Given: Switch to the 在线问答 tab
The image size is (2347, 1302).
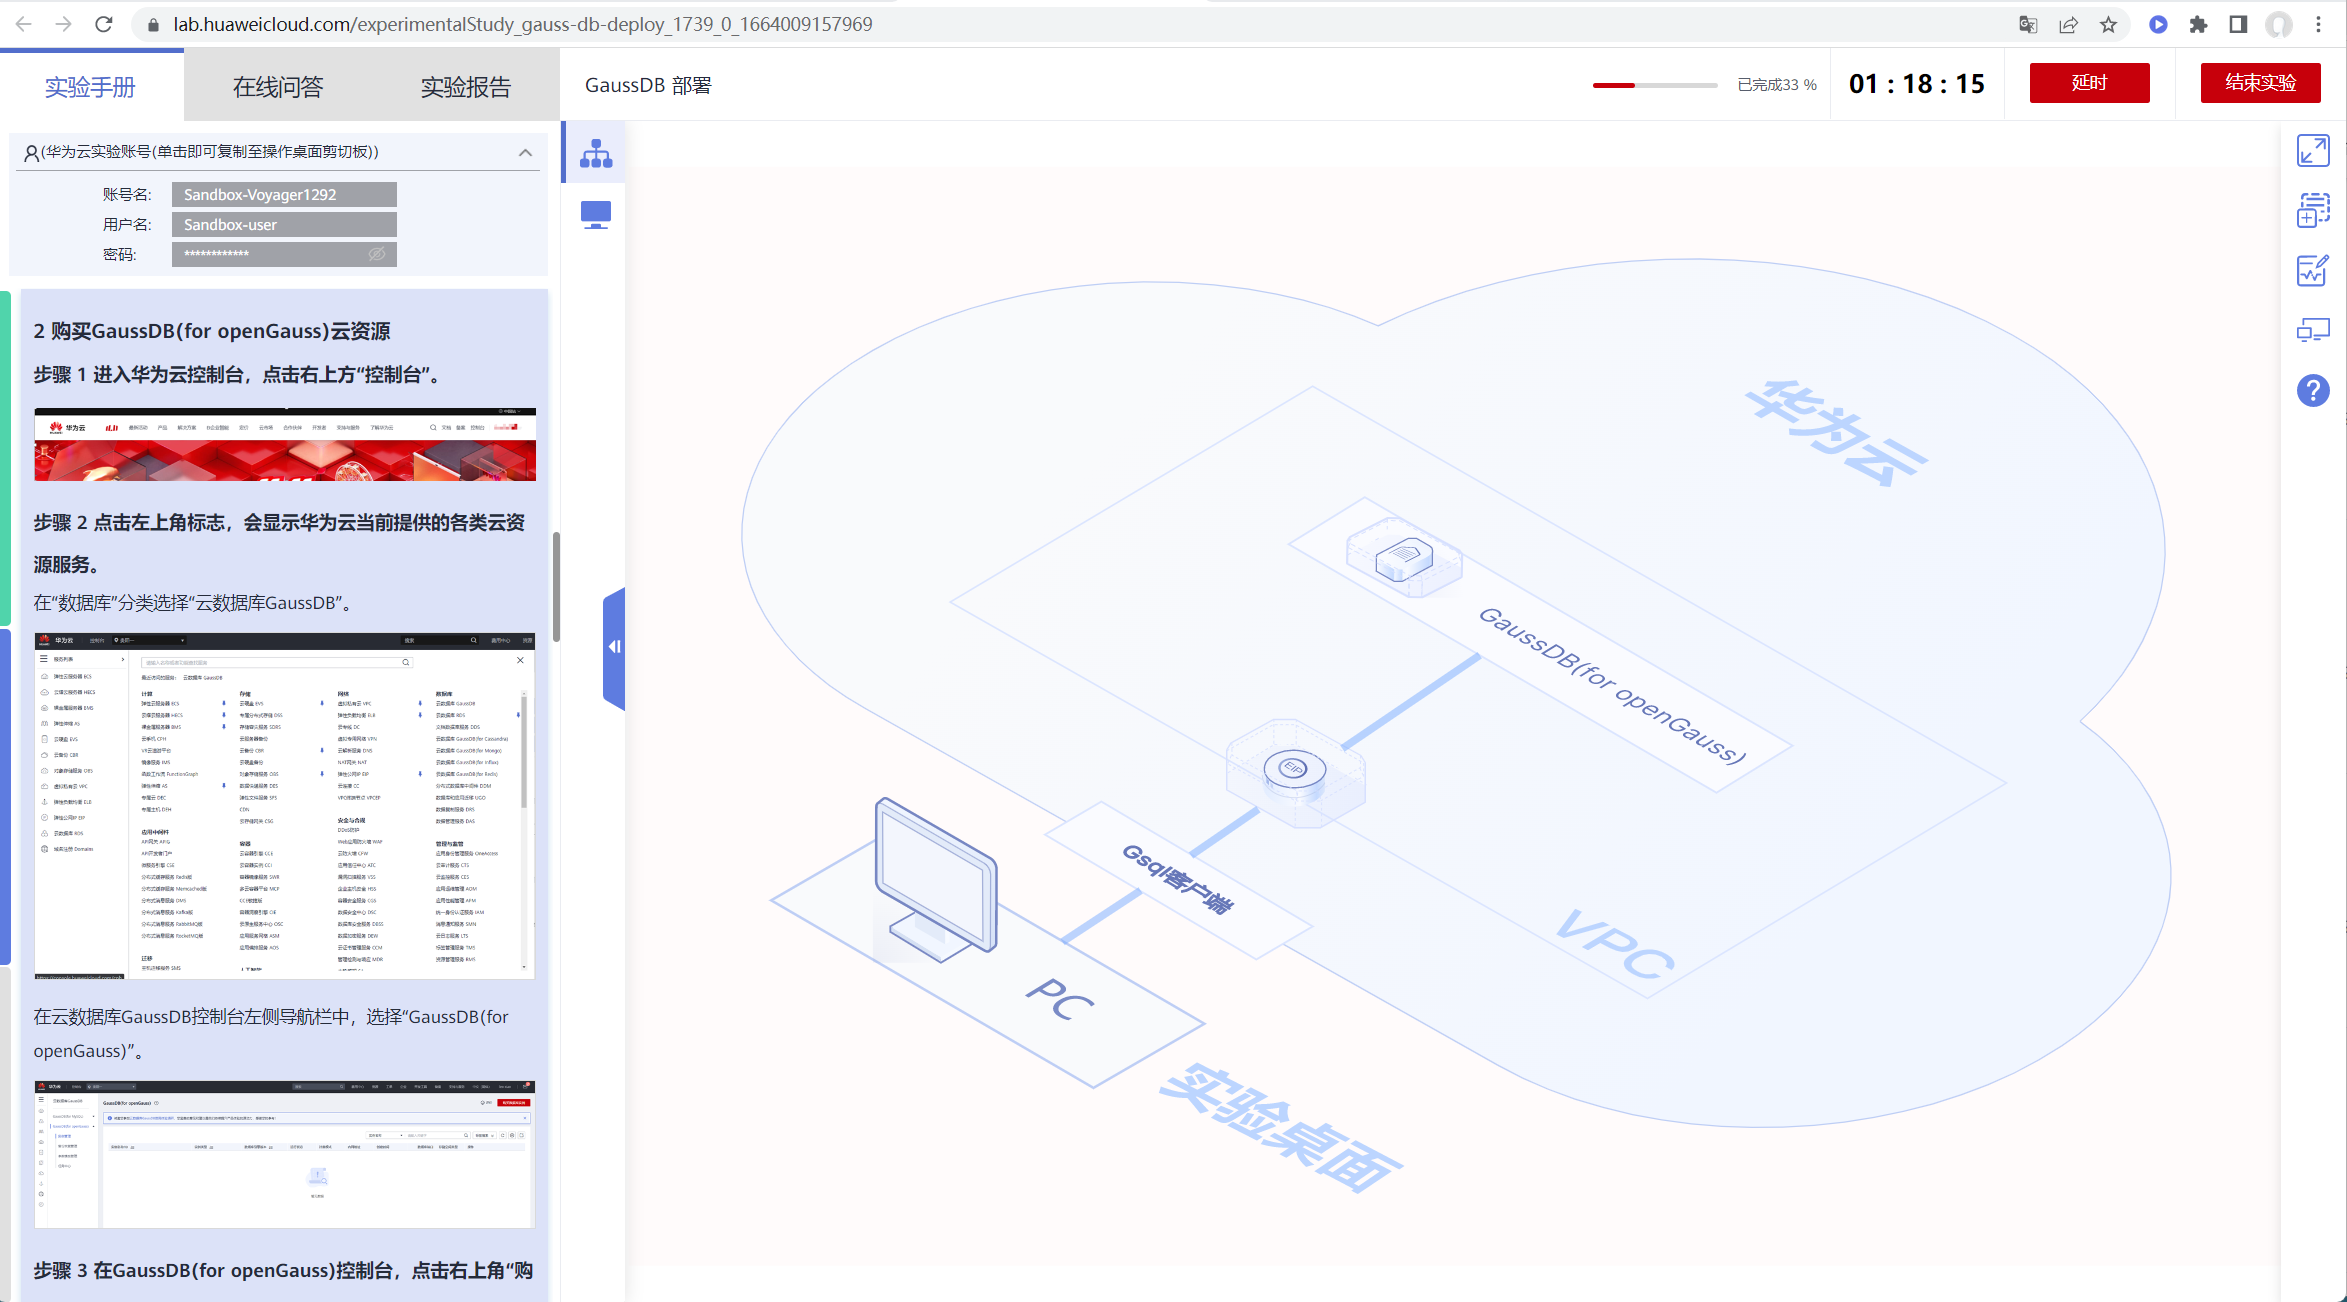Looking at the screenshot, I should click(x=278, y=87).
